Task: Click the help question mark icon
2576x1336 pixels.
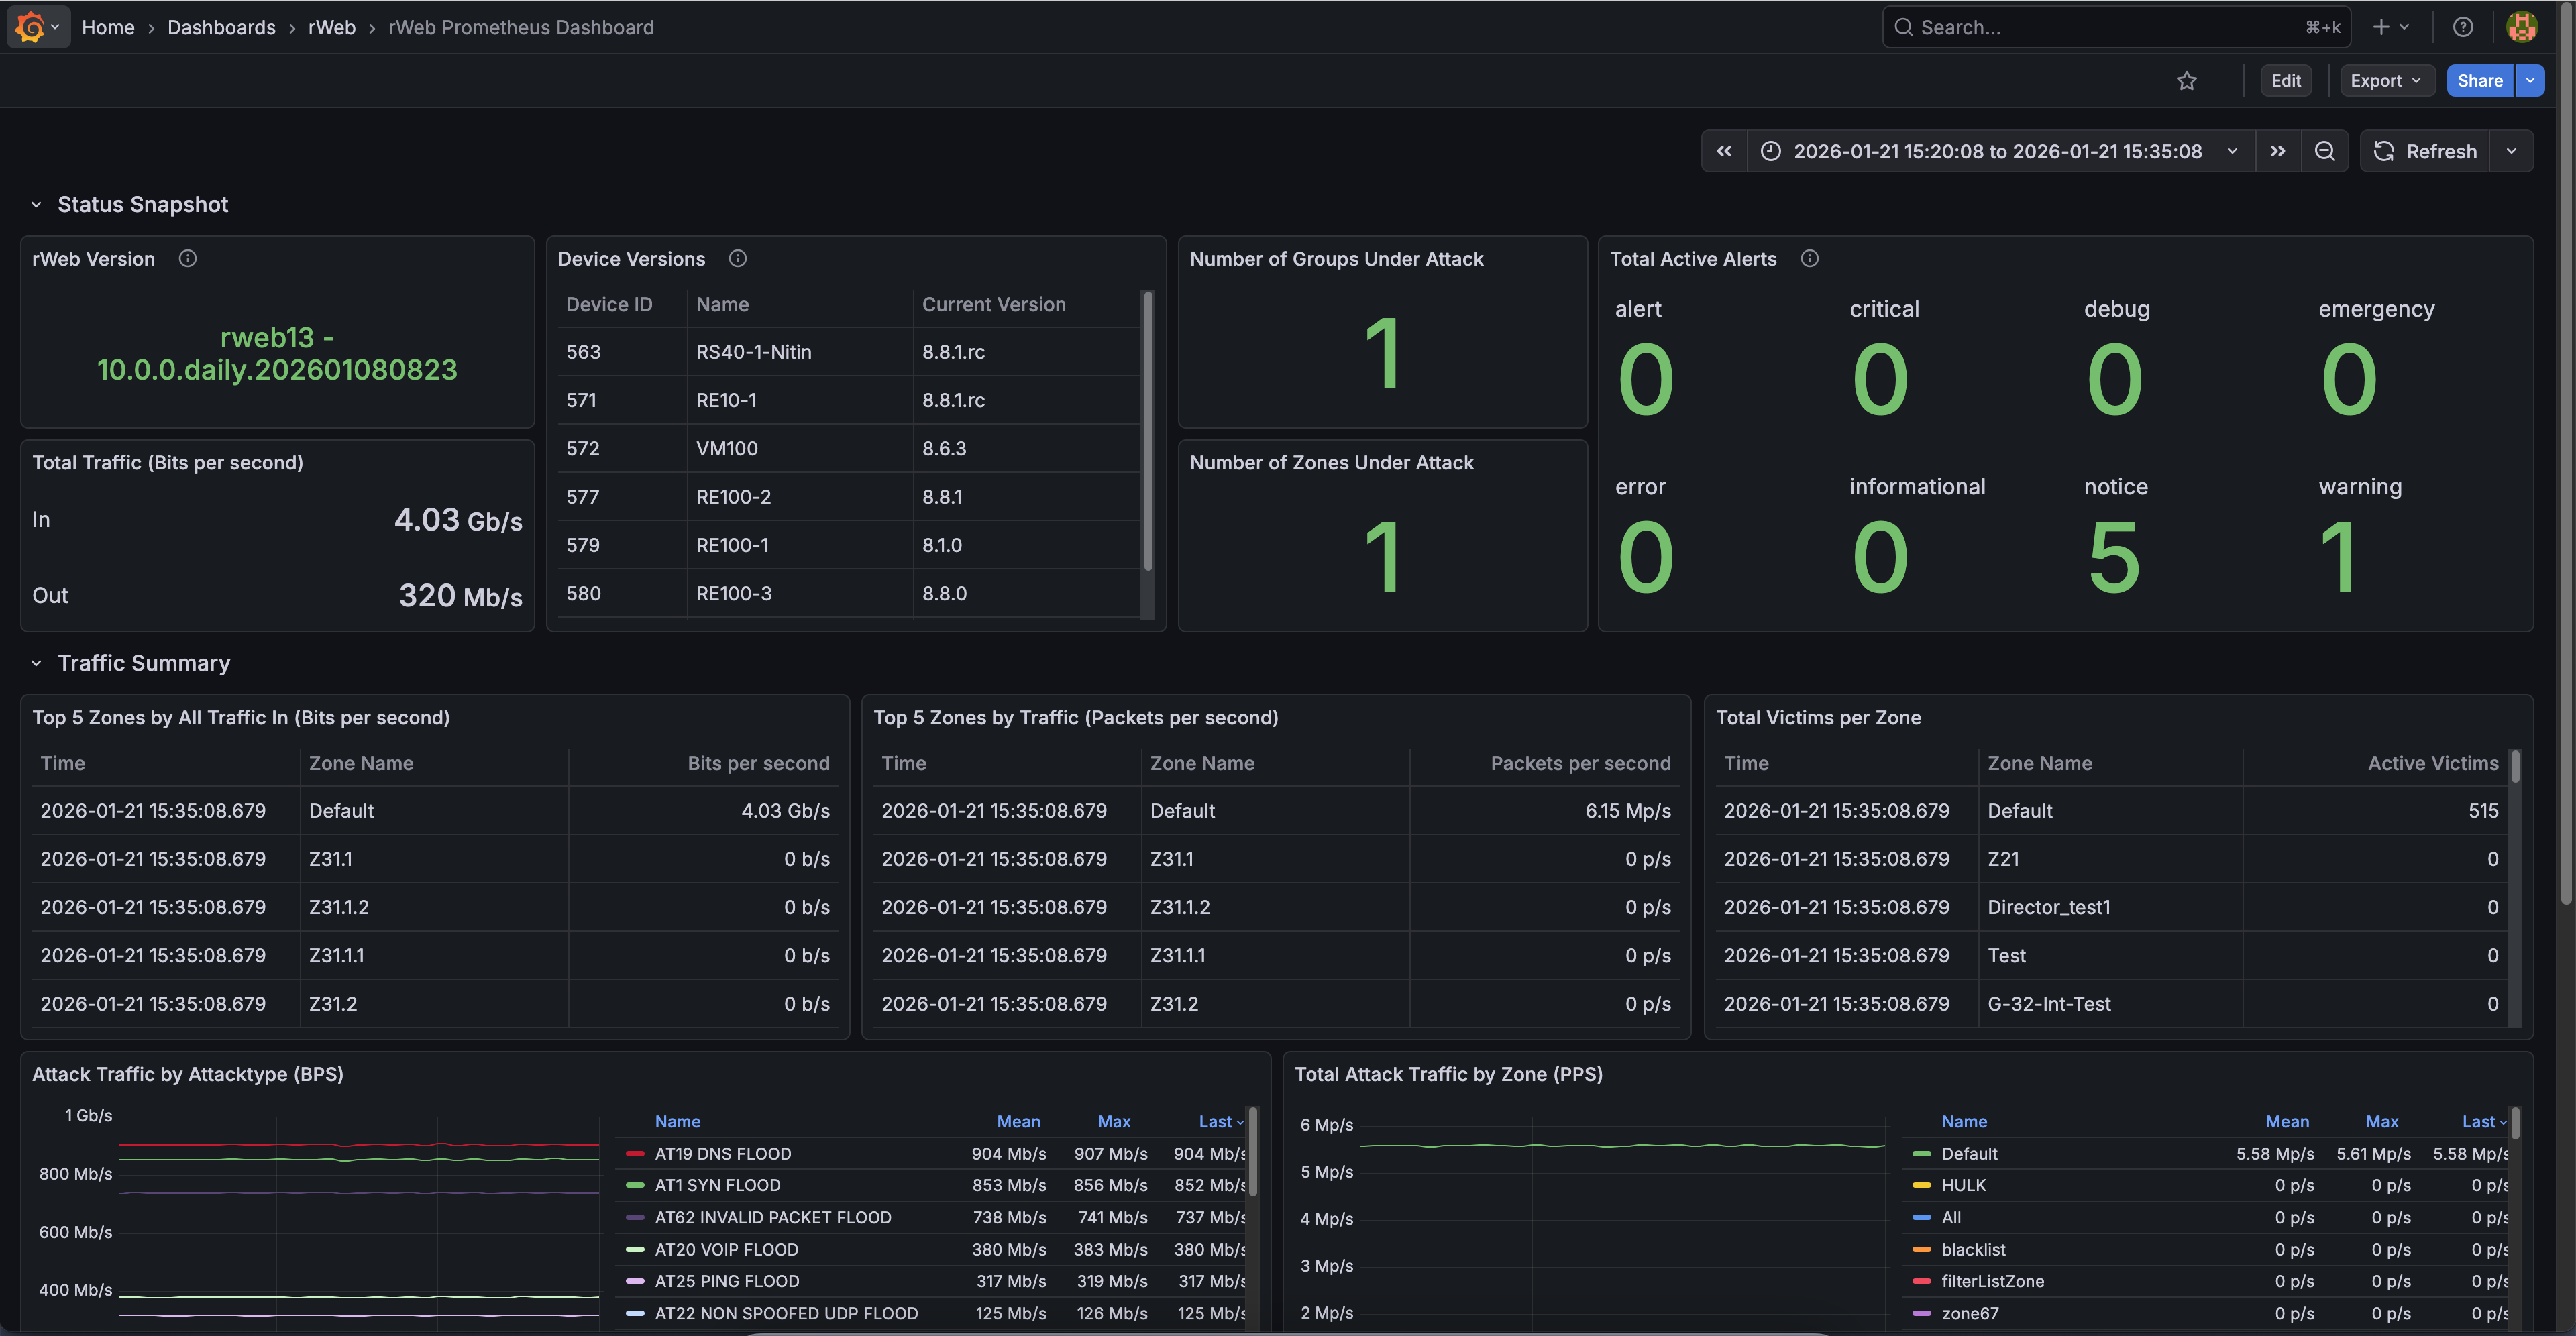Action: coord(2463,27)
